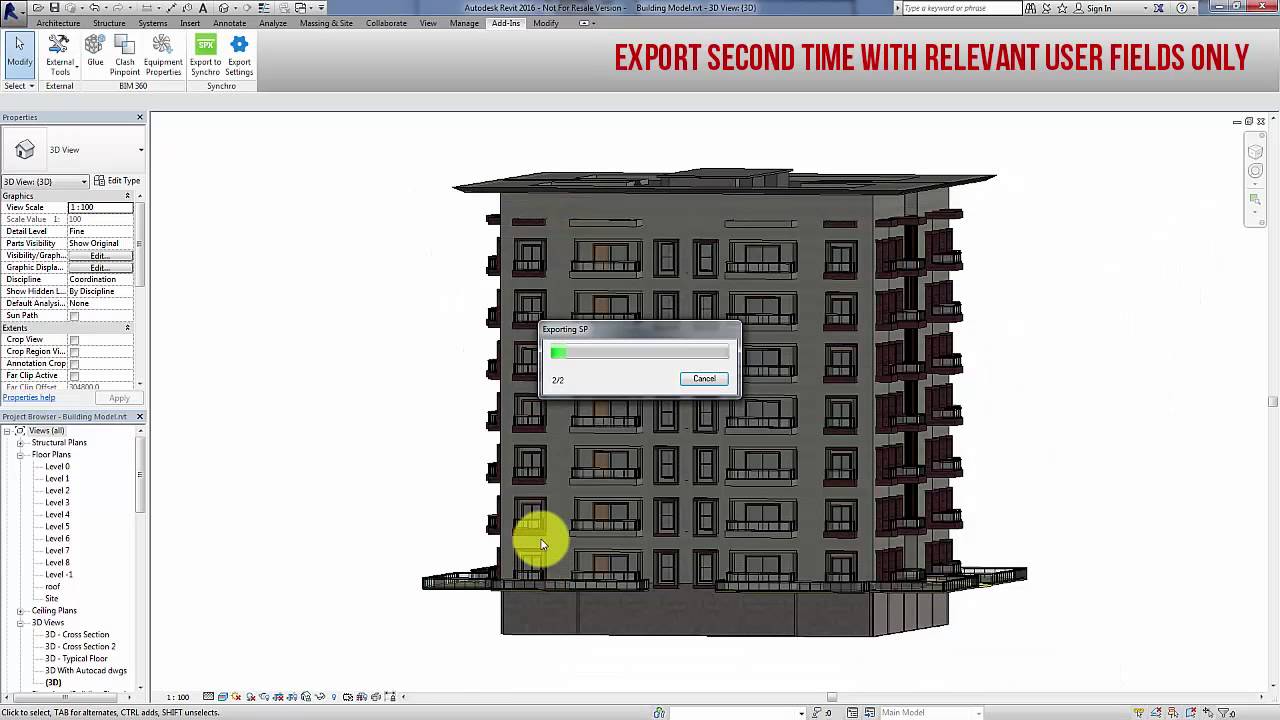The width and height of the screenshot is (1280, 720).
Task: Save project via quick access disk icon
Action: click(x=56, y=8)
